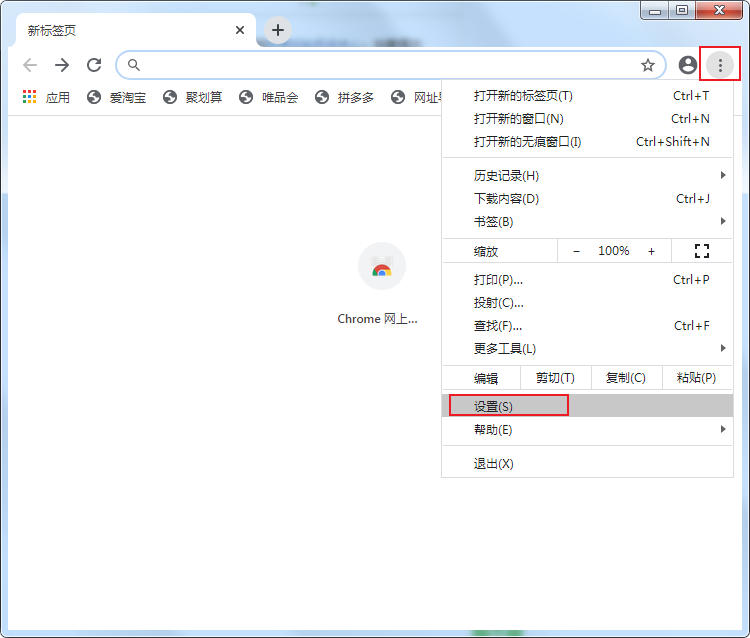Click 剪切(T) edit button
Screen dimensions: 750x638
pyautogui.click(x=555, y=378)
